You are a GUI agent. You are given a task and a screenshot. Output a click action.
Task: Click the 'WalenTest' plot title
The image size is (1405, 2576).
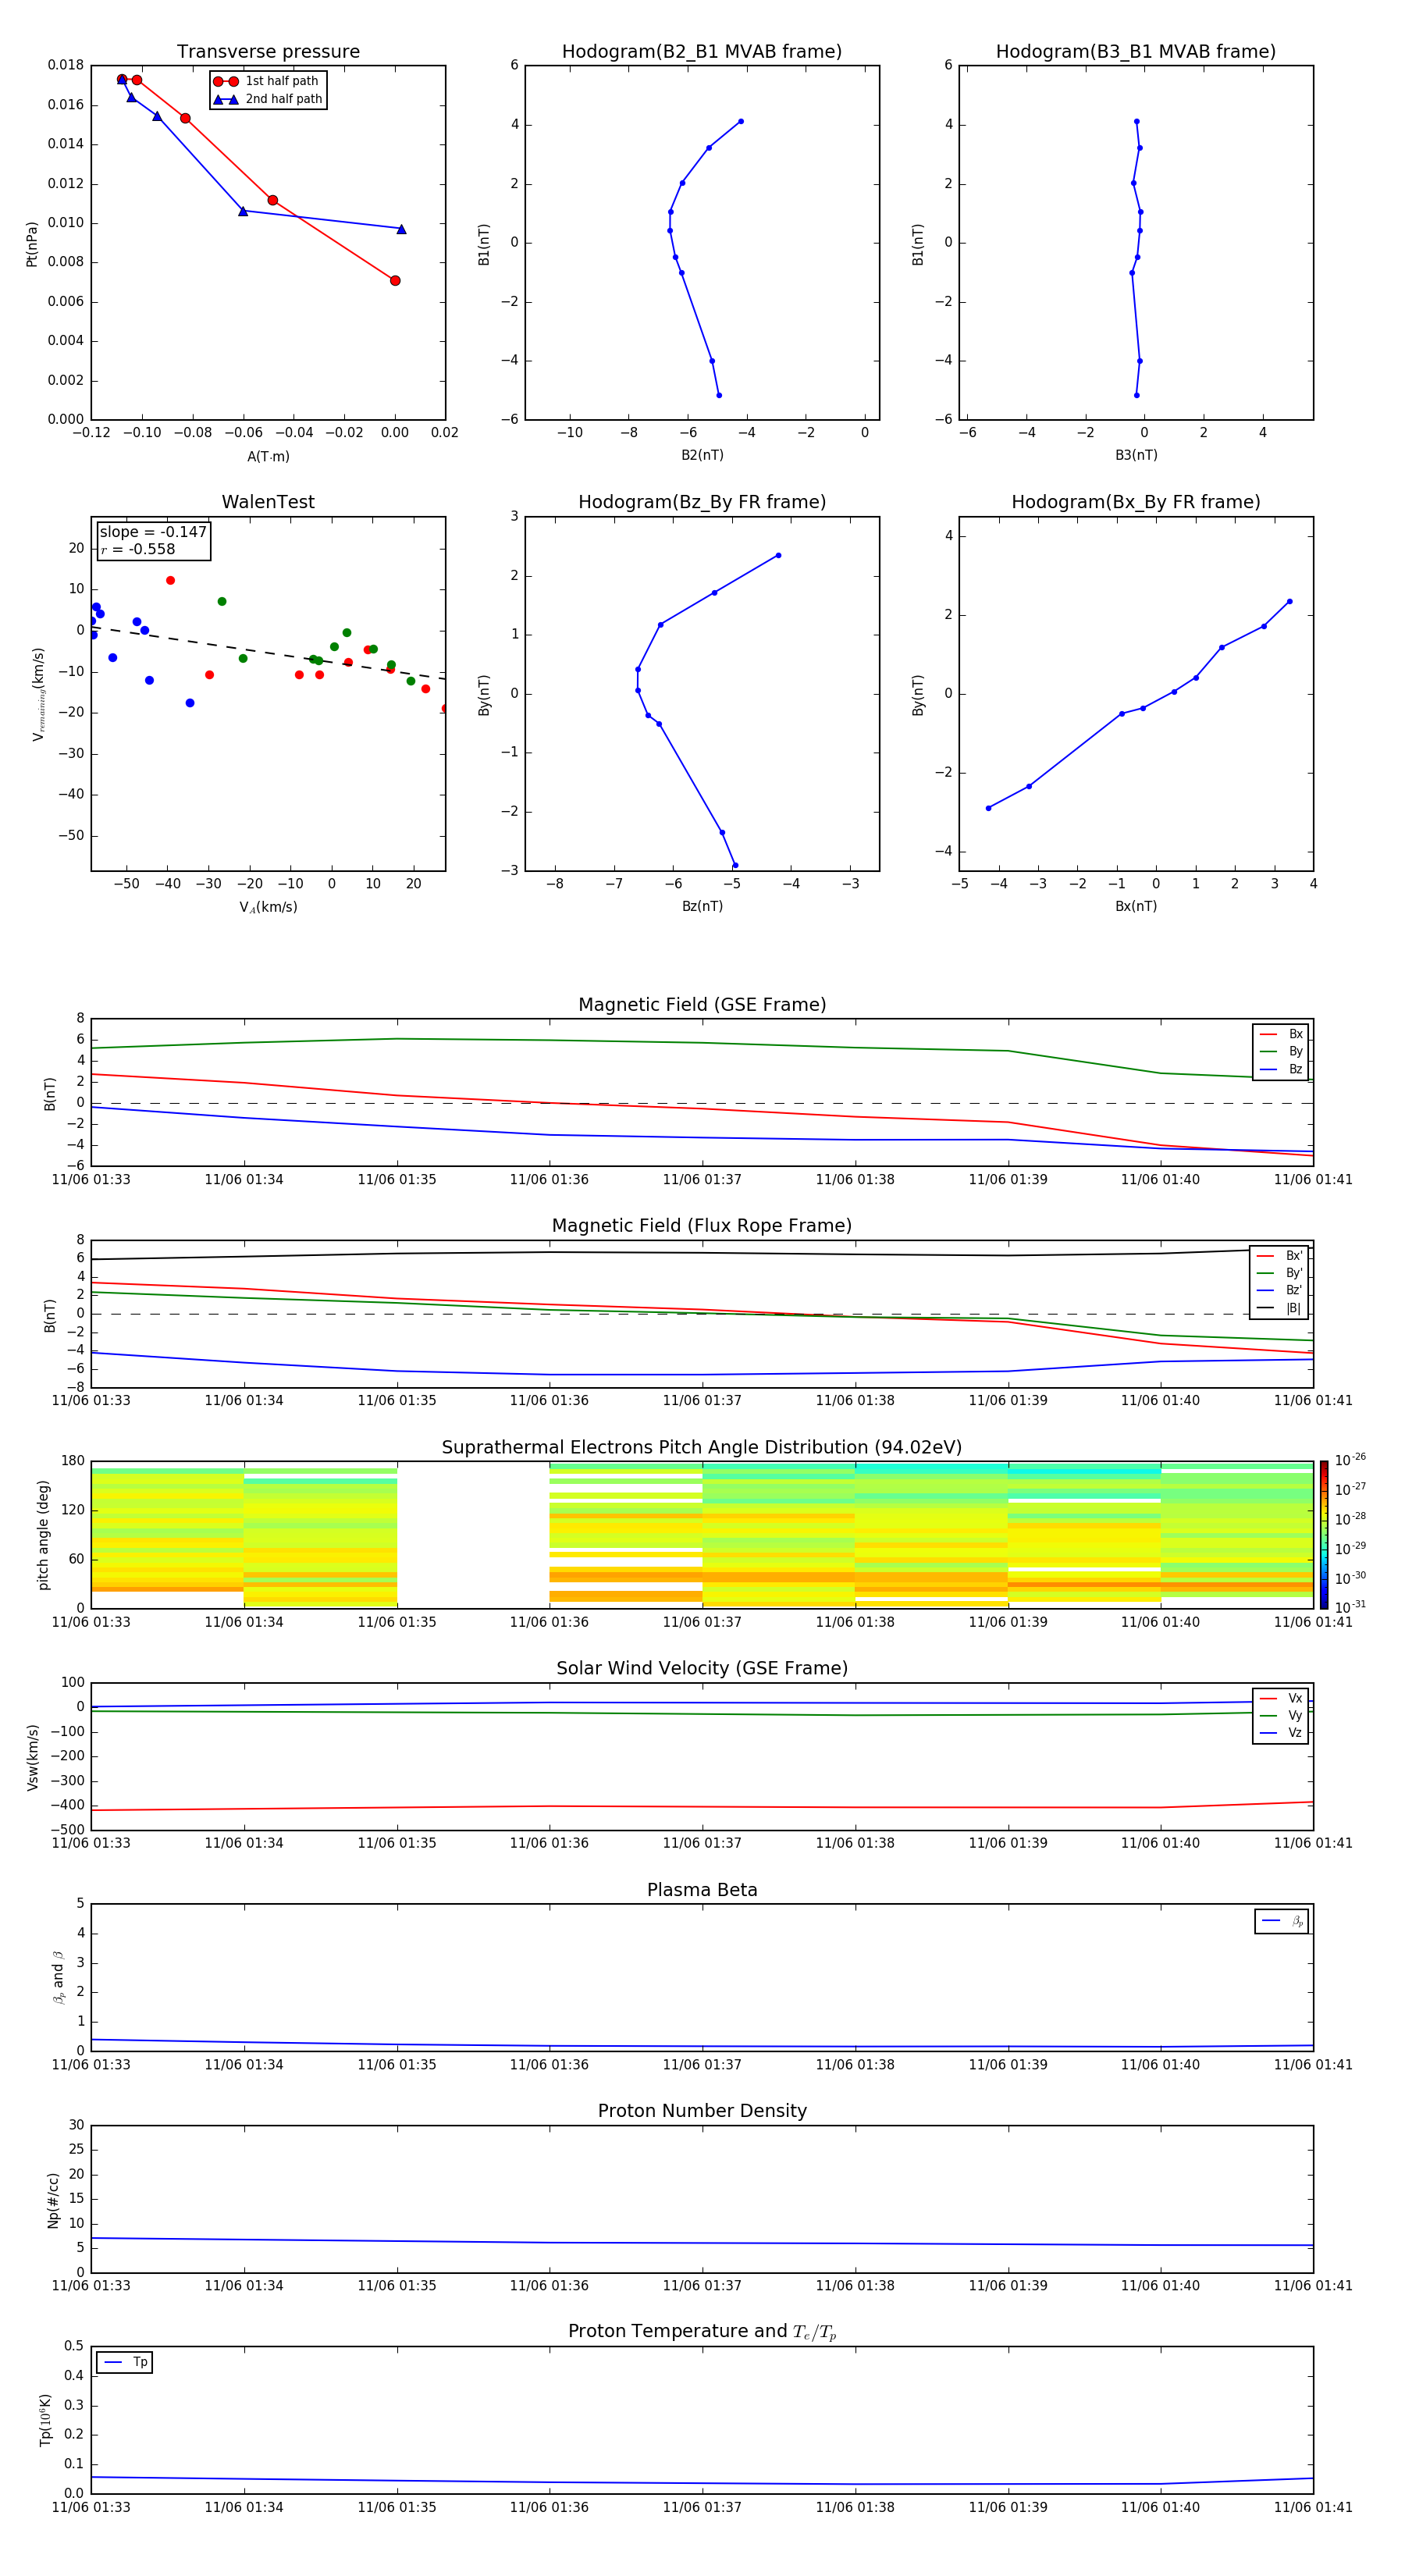[x=268, y=502]
